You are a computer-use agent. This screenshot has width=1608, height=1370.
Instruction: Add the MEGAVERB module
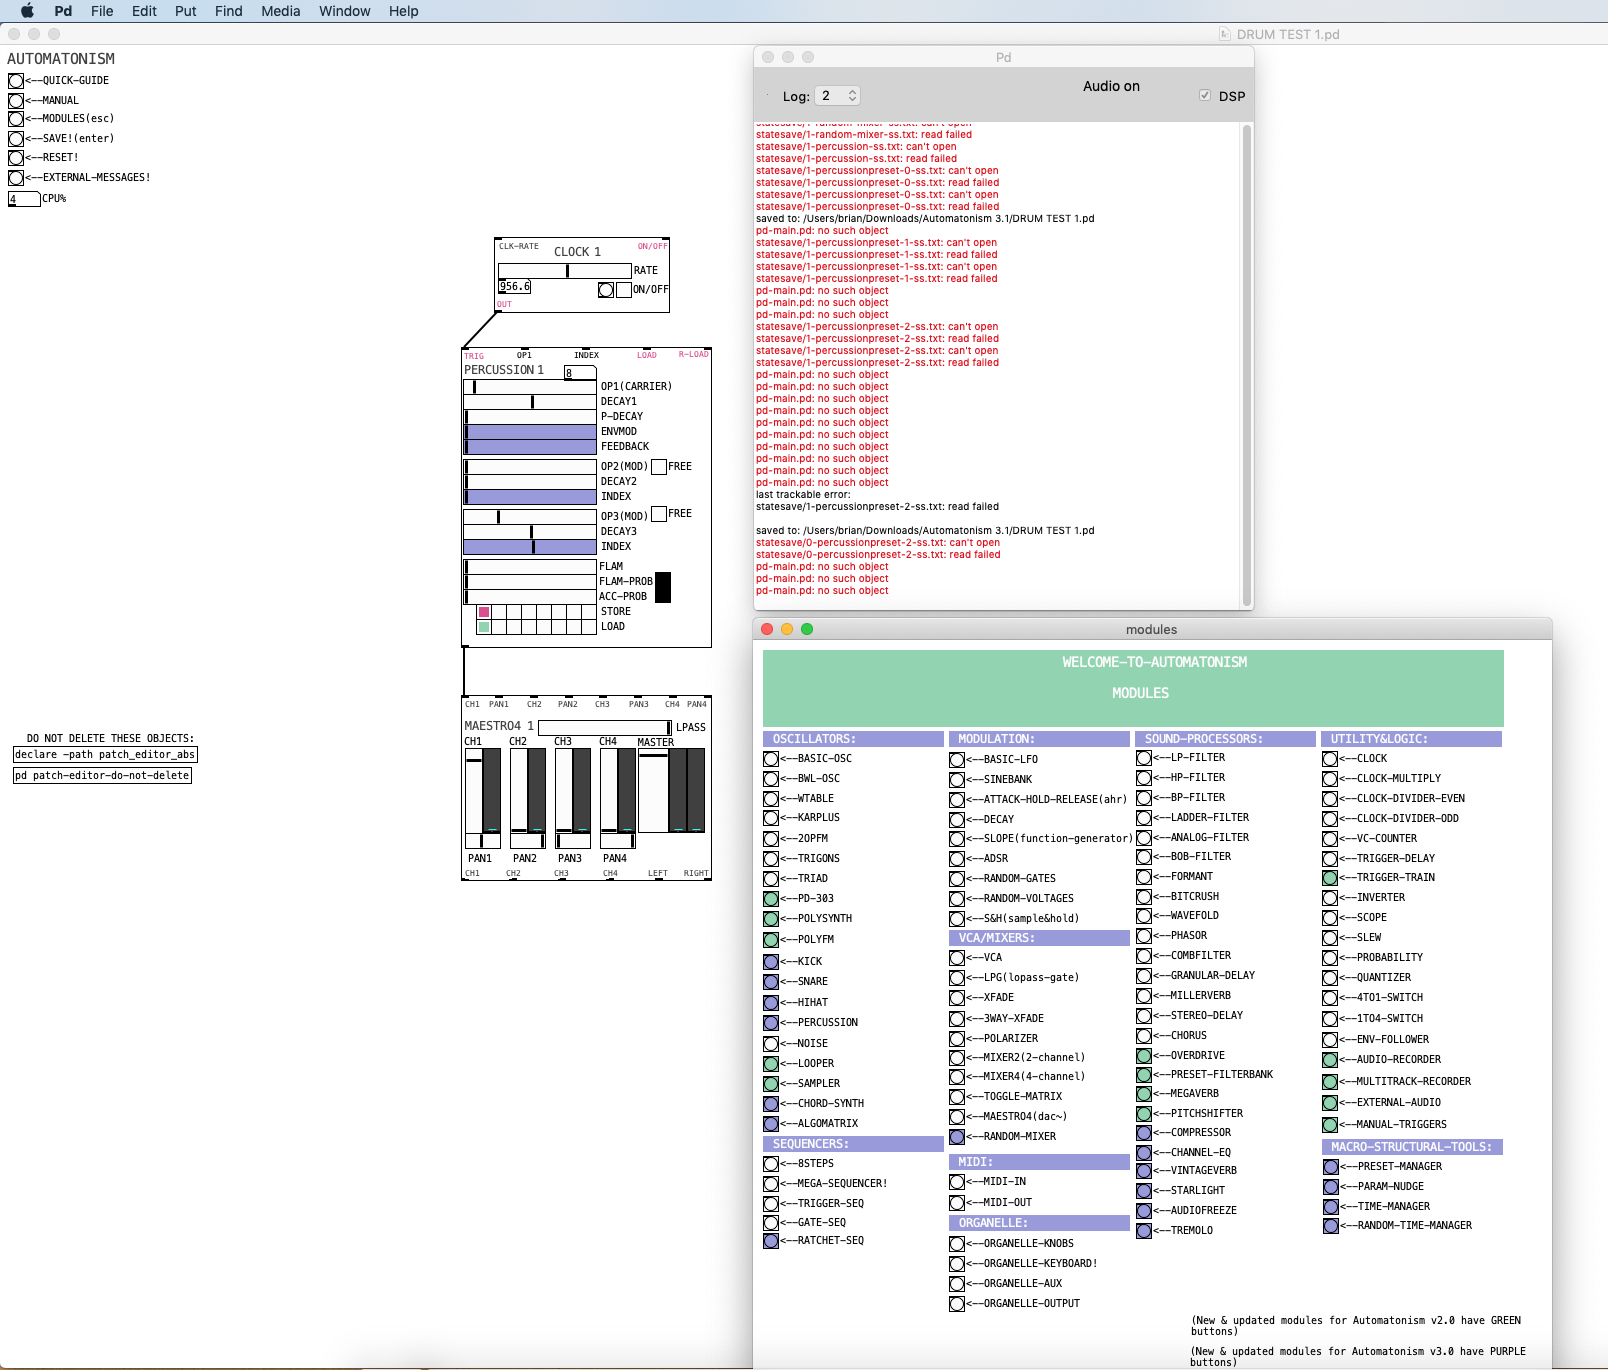click(1144, 1094)
